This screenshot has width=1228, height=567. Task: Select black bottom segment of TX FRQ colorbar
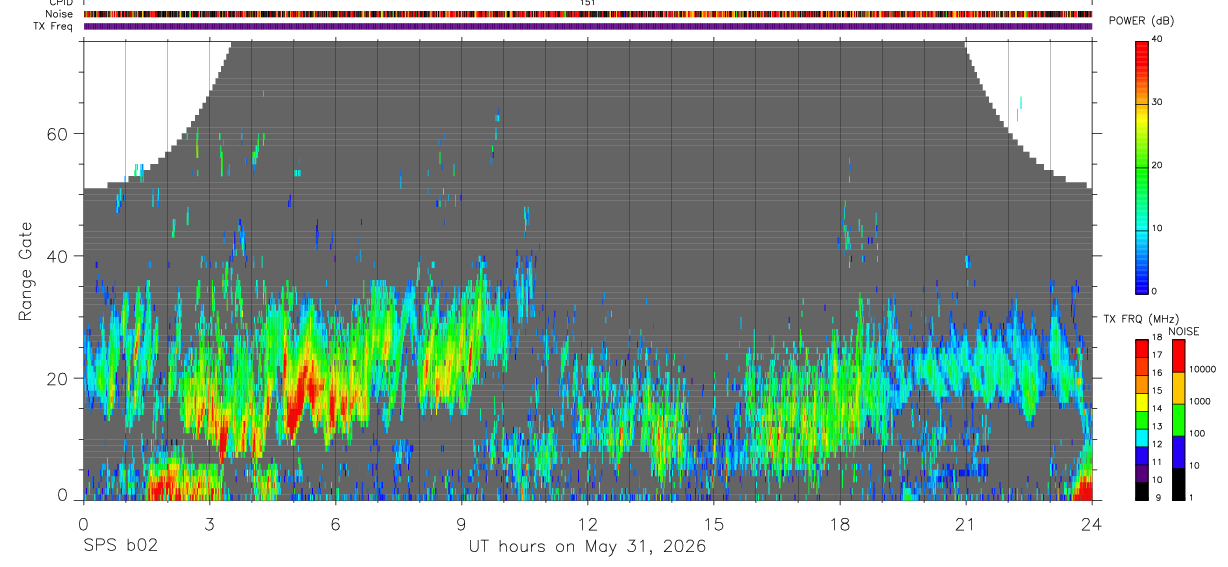(x=1142, y=491)
